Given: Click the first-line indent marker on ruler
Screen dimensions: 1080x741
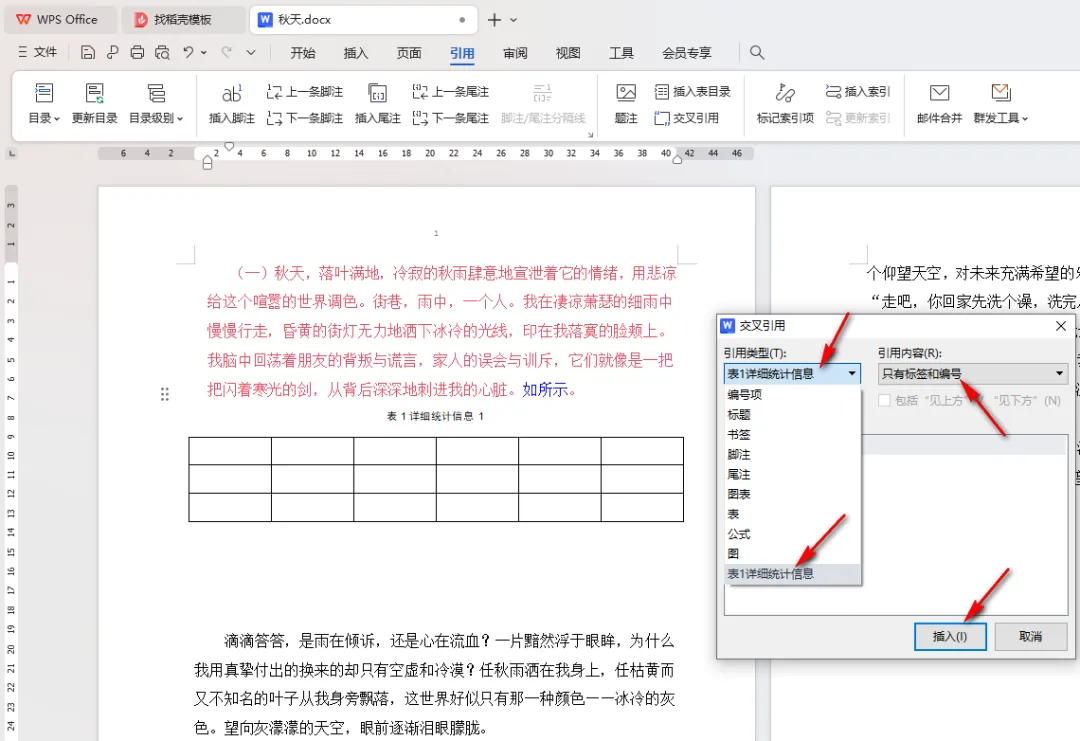Looking at the screenshot, I should 229,146.
